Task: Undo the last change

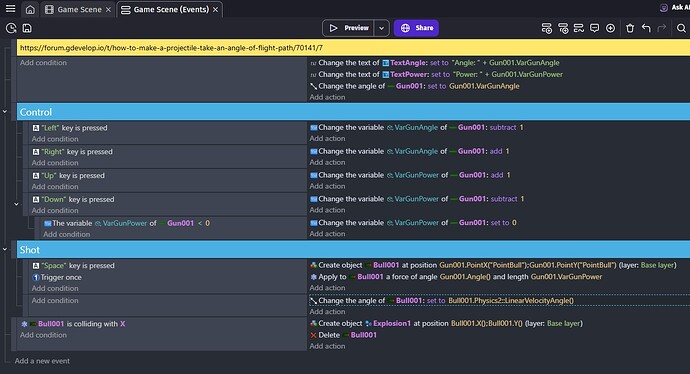Action: pos(646,28)
